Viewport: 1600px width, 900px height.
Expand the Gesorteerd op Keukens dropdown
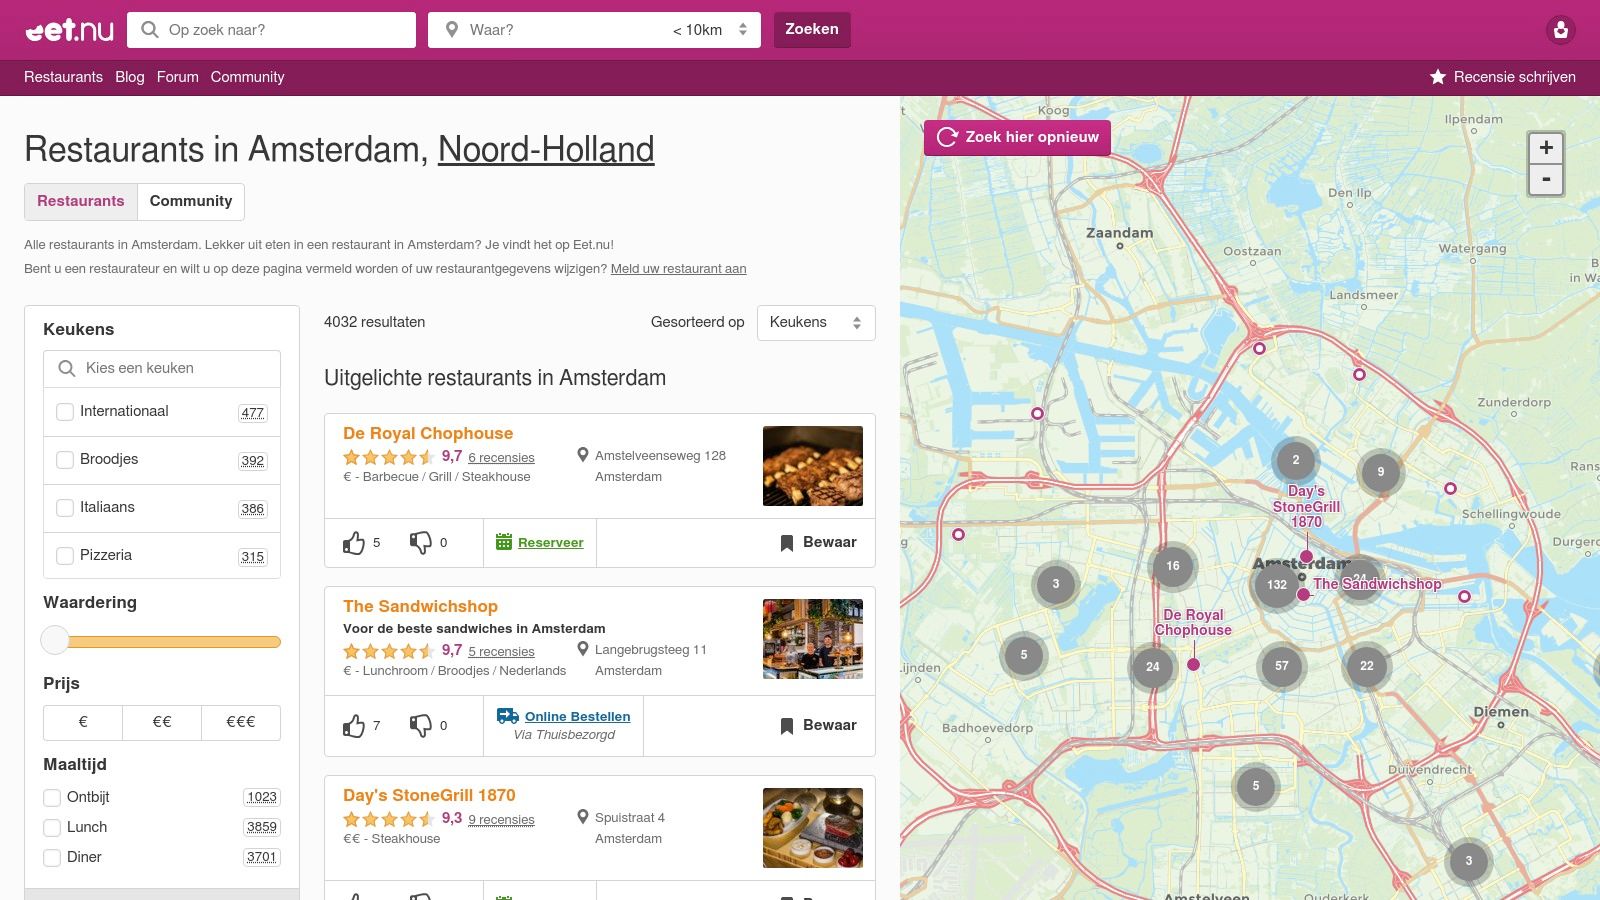tap(815, 323)
